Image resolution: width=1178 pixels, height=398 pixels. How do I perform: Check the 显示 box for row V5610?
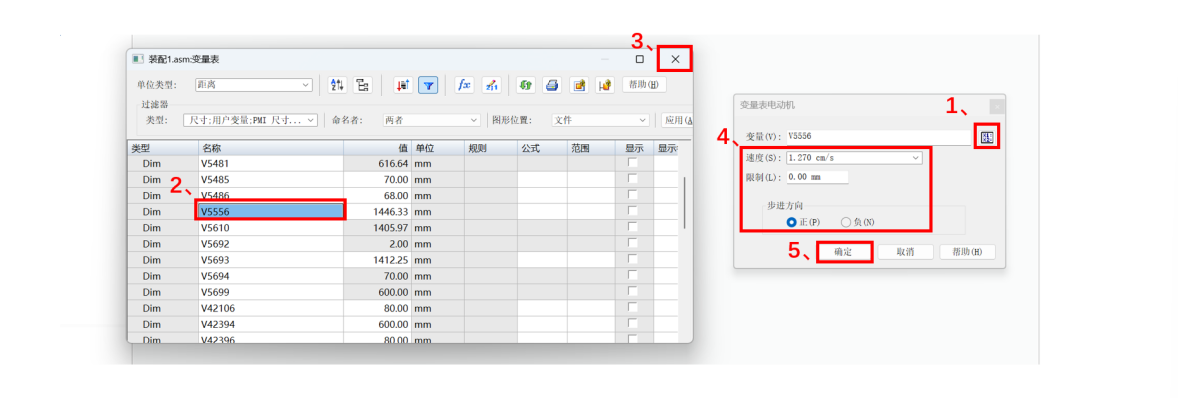tap(633, 228)
